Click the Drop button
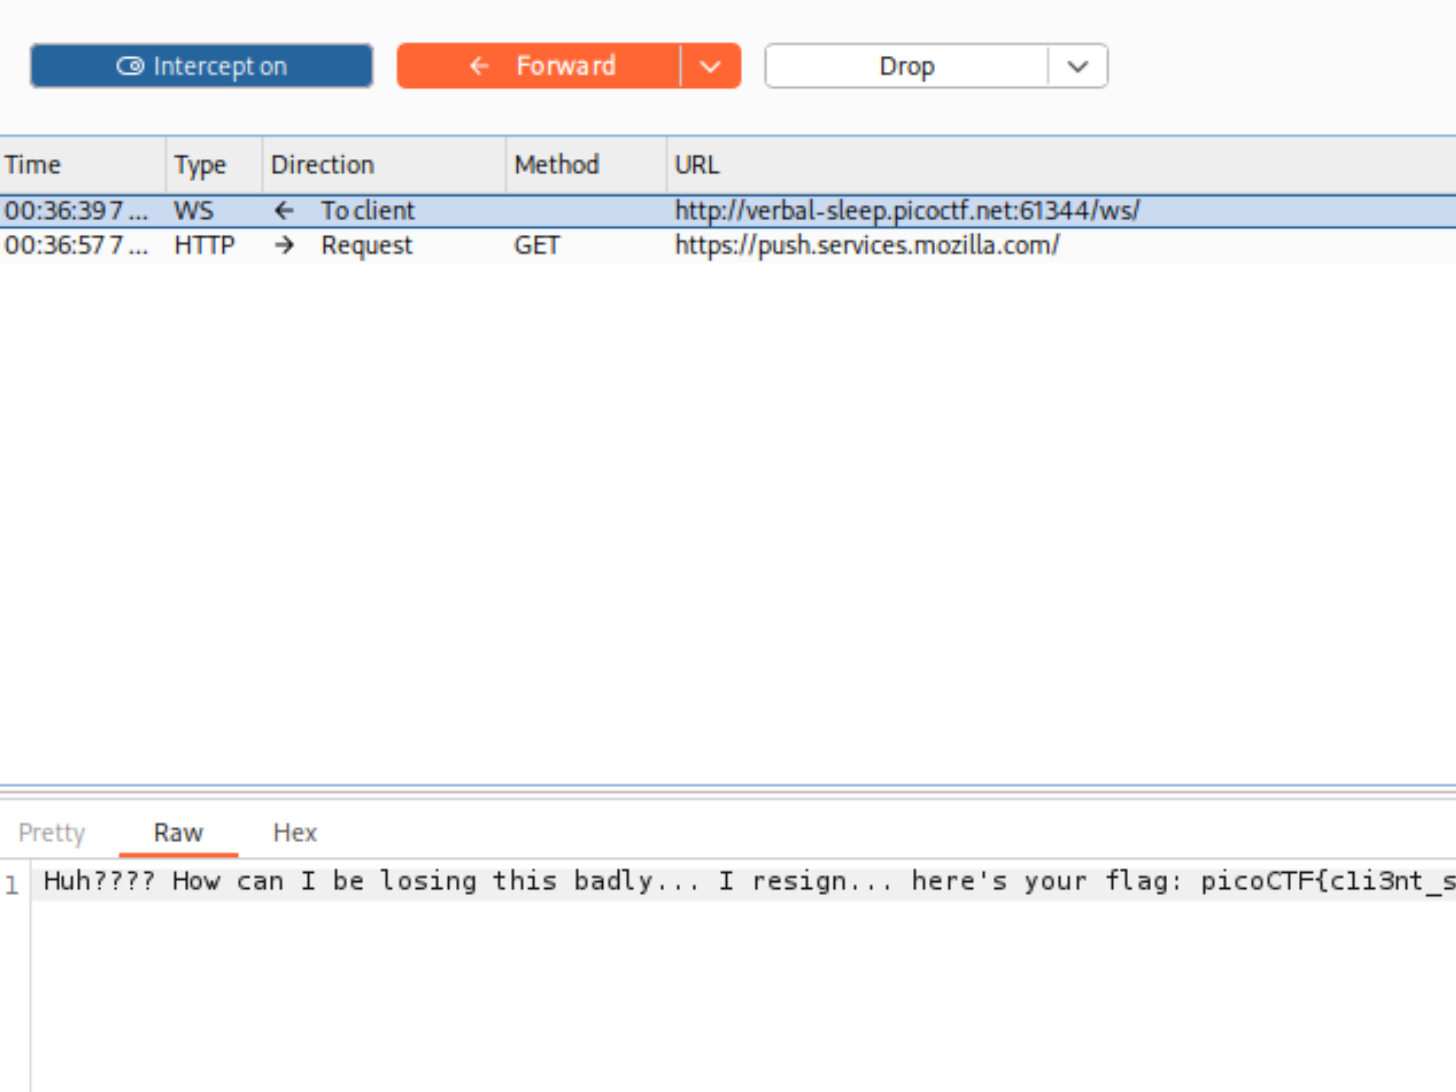 906,66
